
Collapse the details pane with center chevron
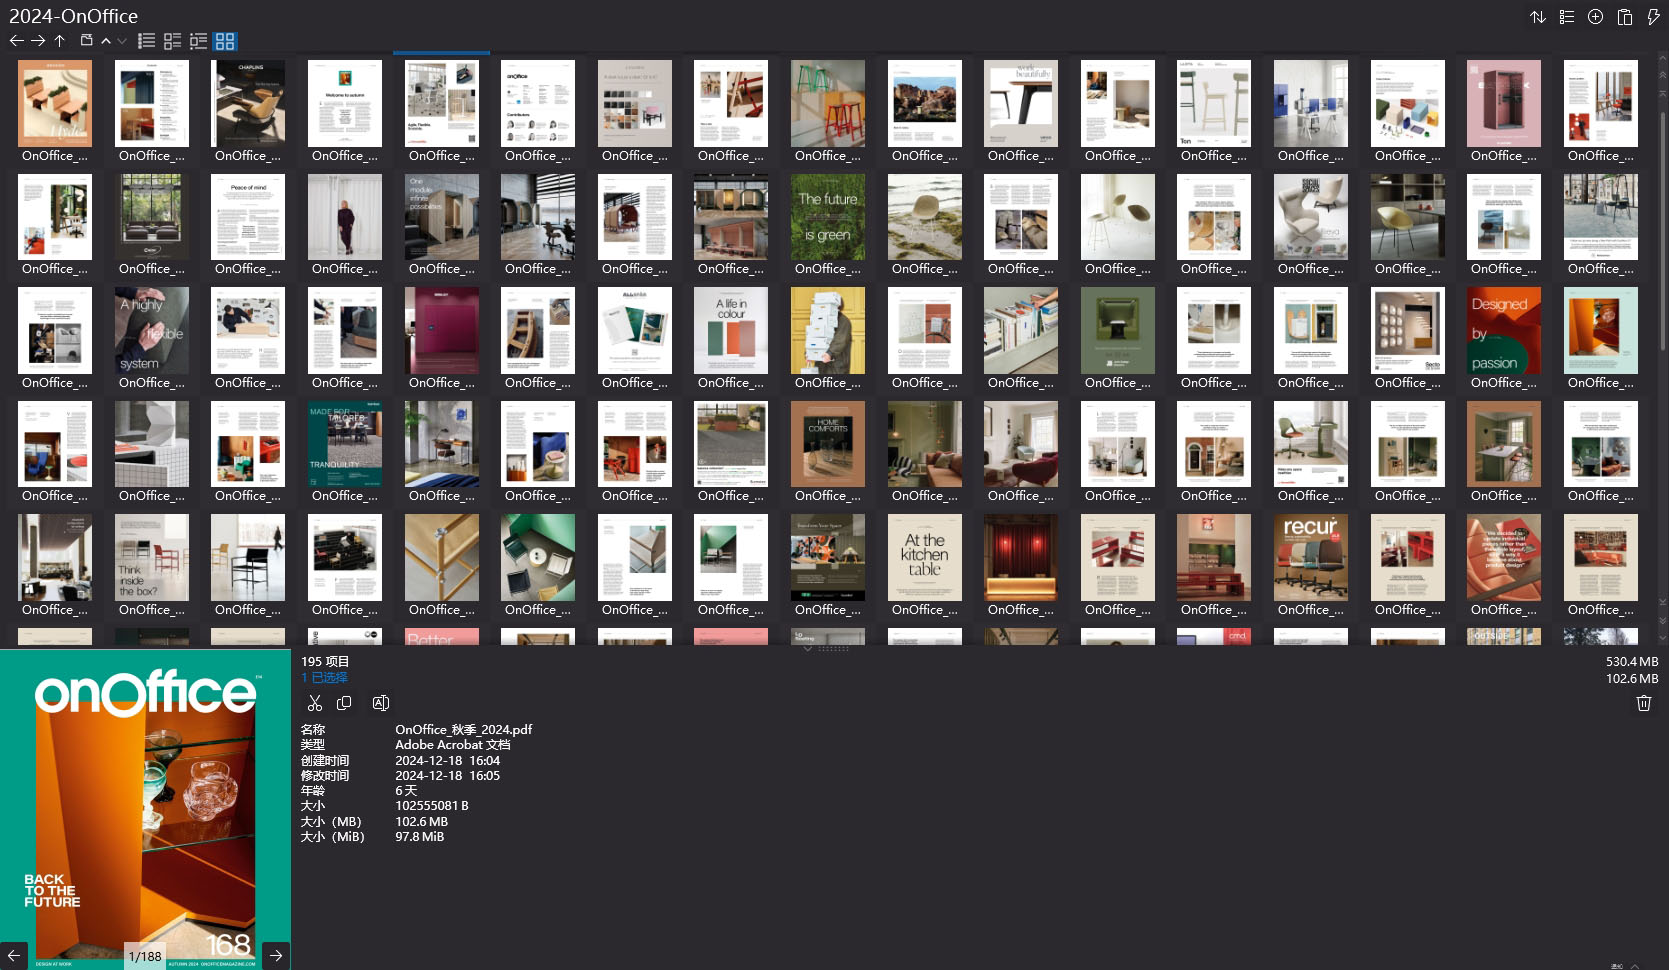point(808,649)
